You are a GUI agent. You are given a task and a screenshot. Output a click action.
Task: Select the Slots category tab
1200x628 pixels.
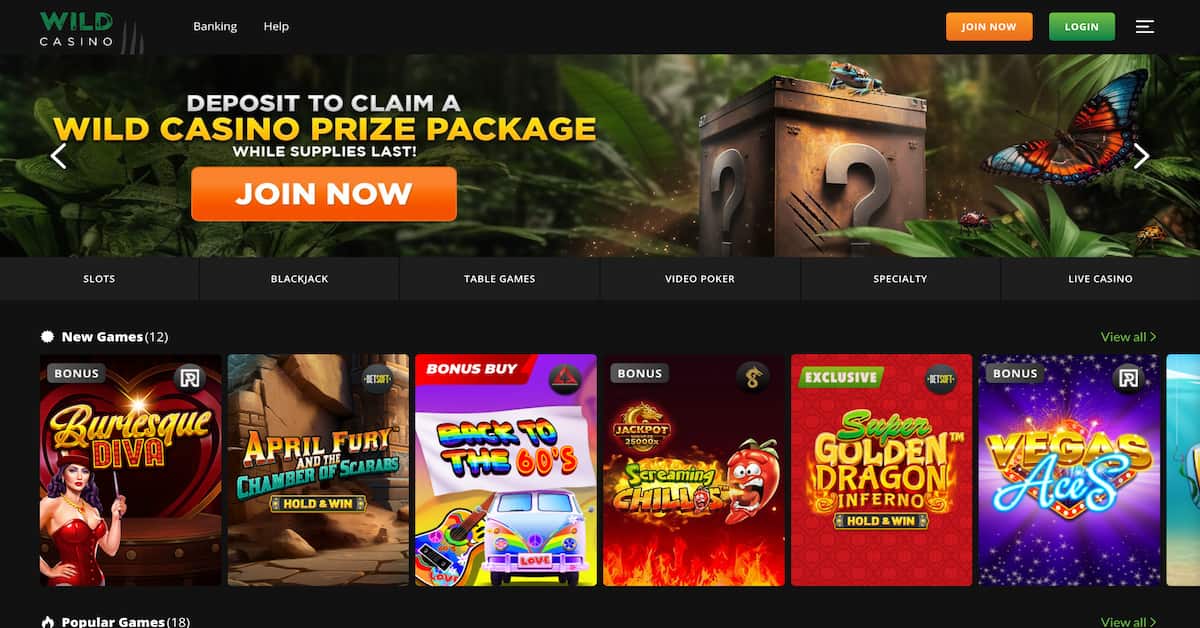(99, 279)
